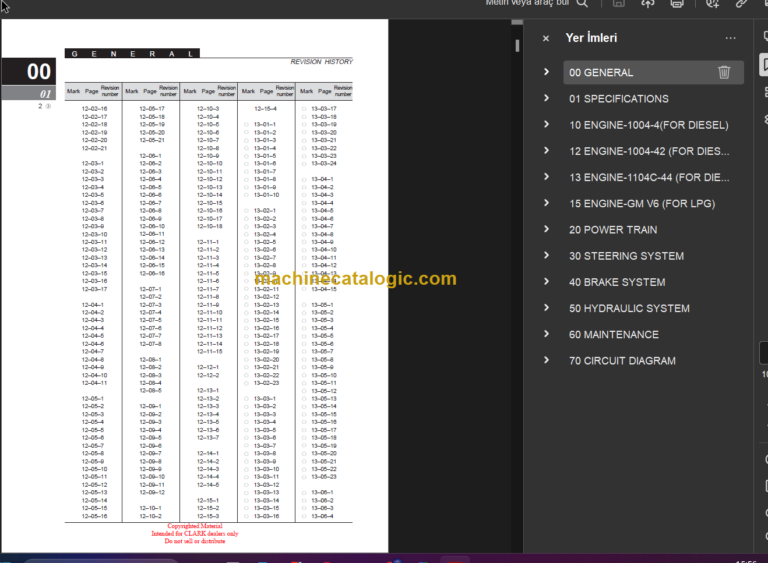This screenshot has width=768, height=563.
Task: Click table entry '12-05-21'
Action: pyautogui.click(x=152, y=140)
